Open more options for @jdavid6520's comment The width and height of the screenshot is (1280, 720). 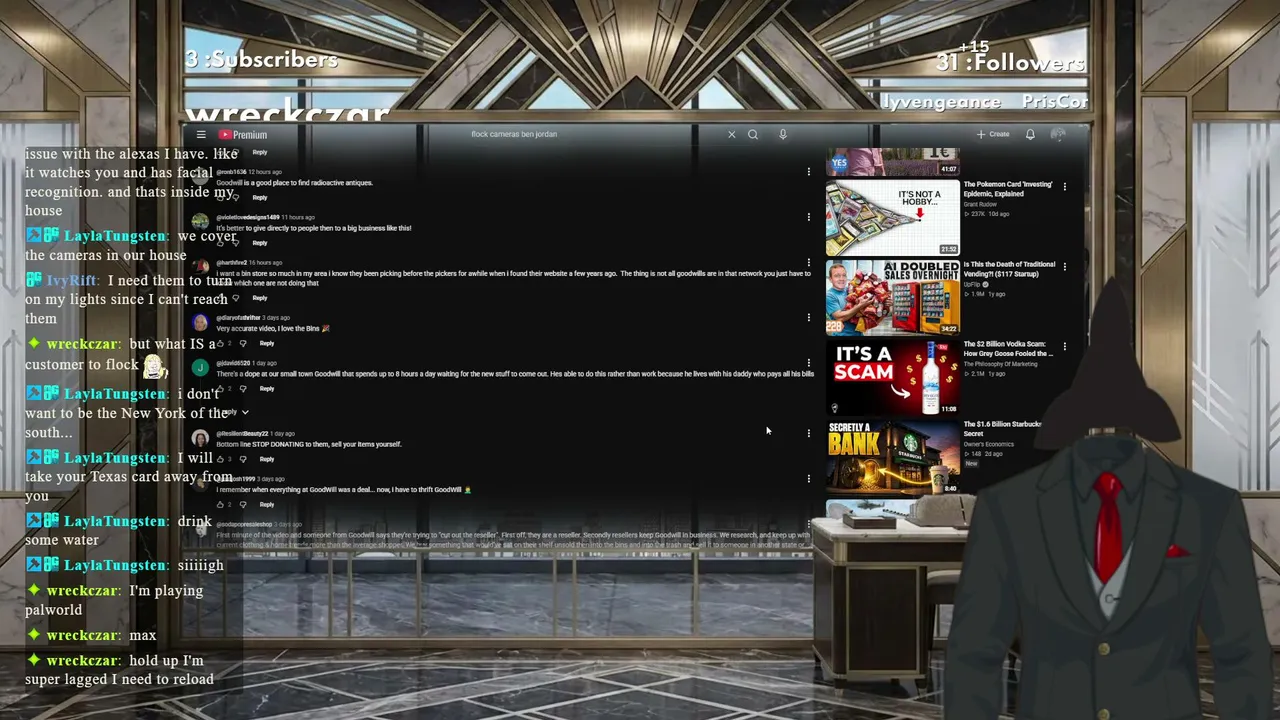808,363
